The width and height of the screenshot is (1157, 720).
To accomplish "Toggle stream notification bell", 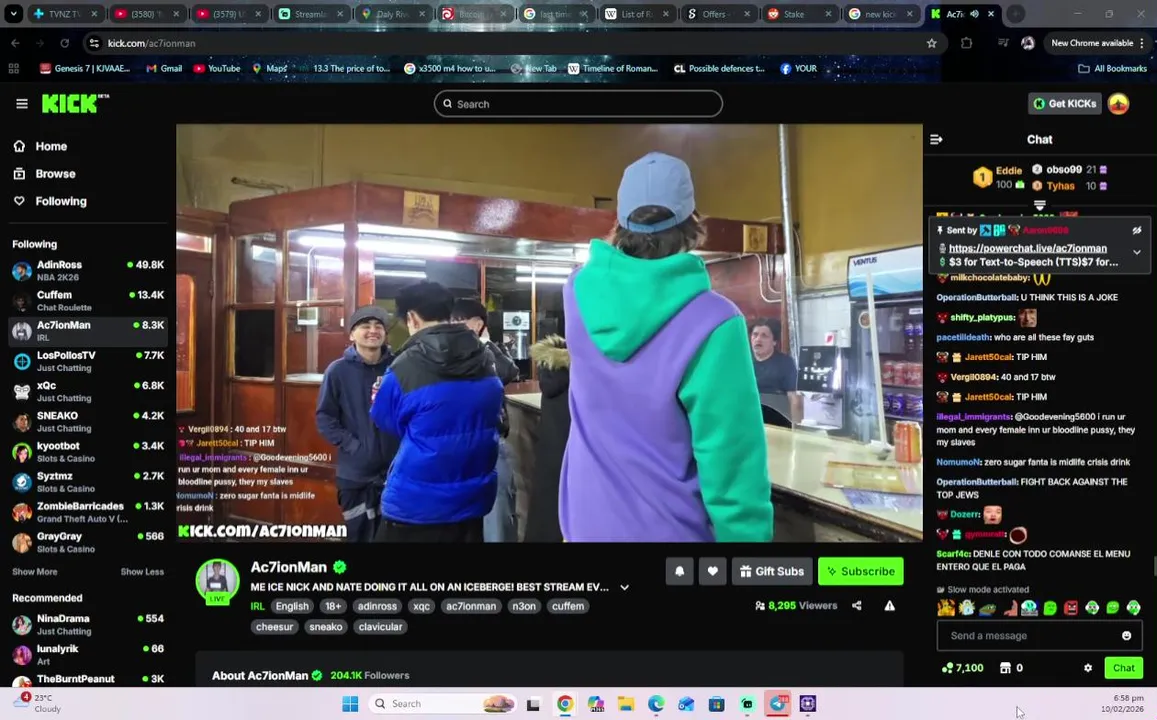I will pos(680,571).
